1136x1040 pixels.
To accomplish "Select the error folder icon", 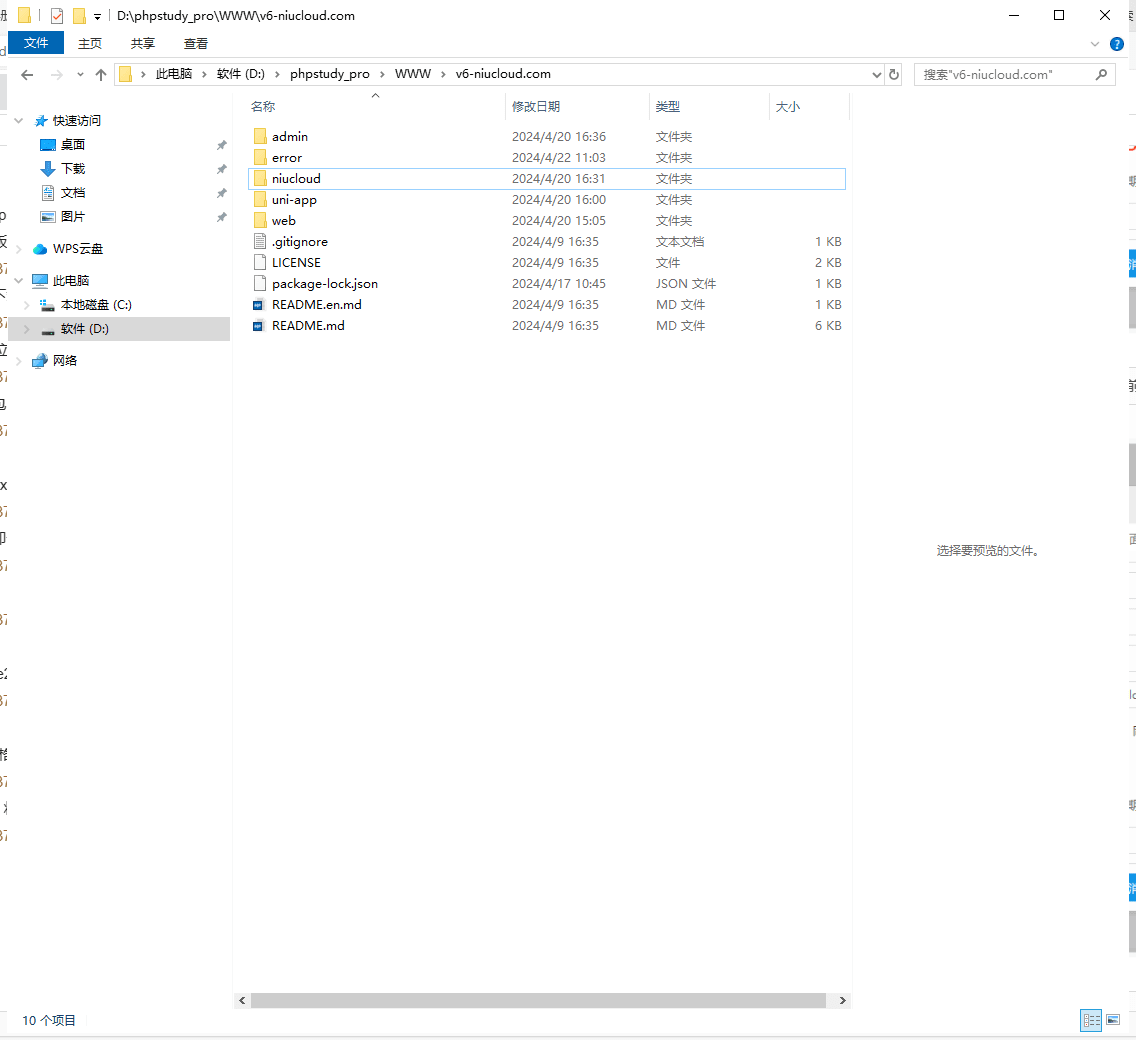I will 260,157.
